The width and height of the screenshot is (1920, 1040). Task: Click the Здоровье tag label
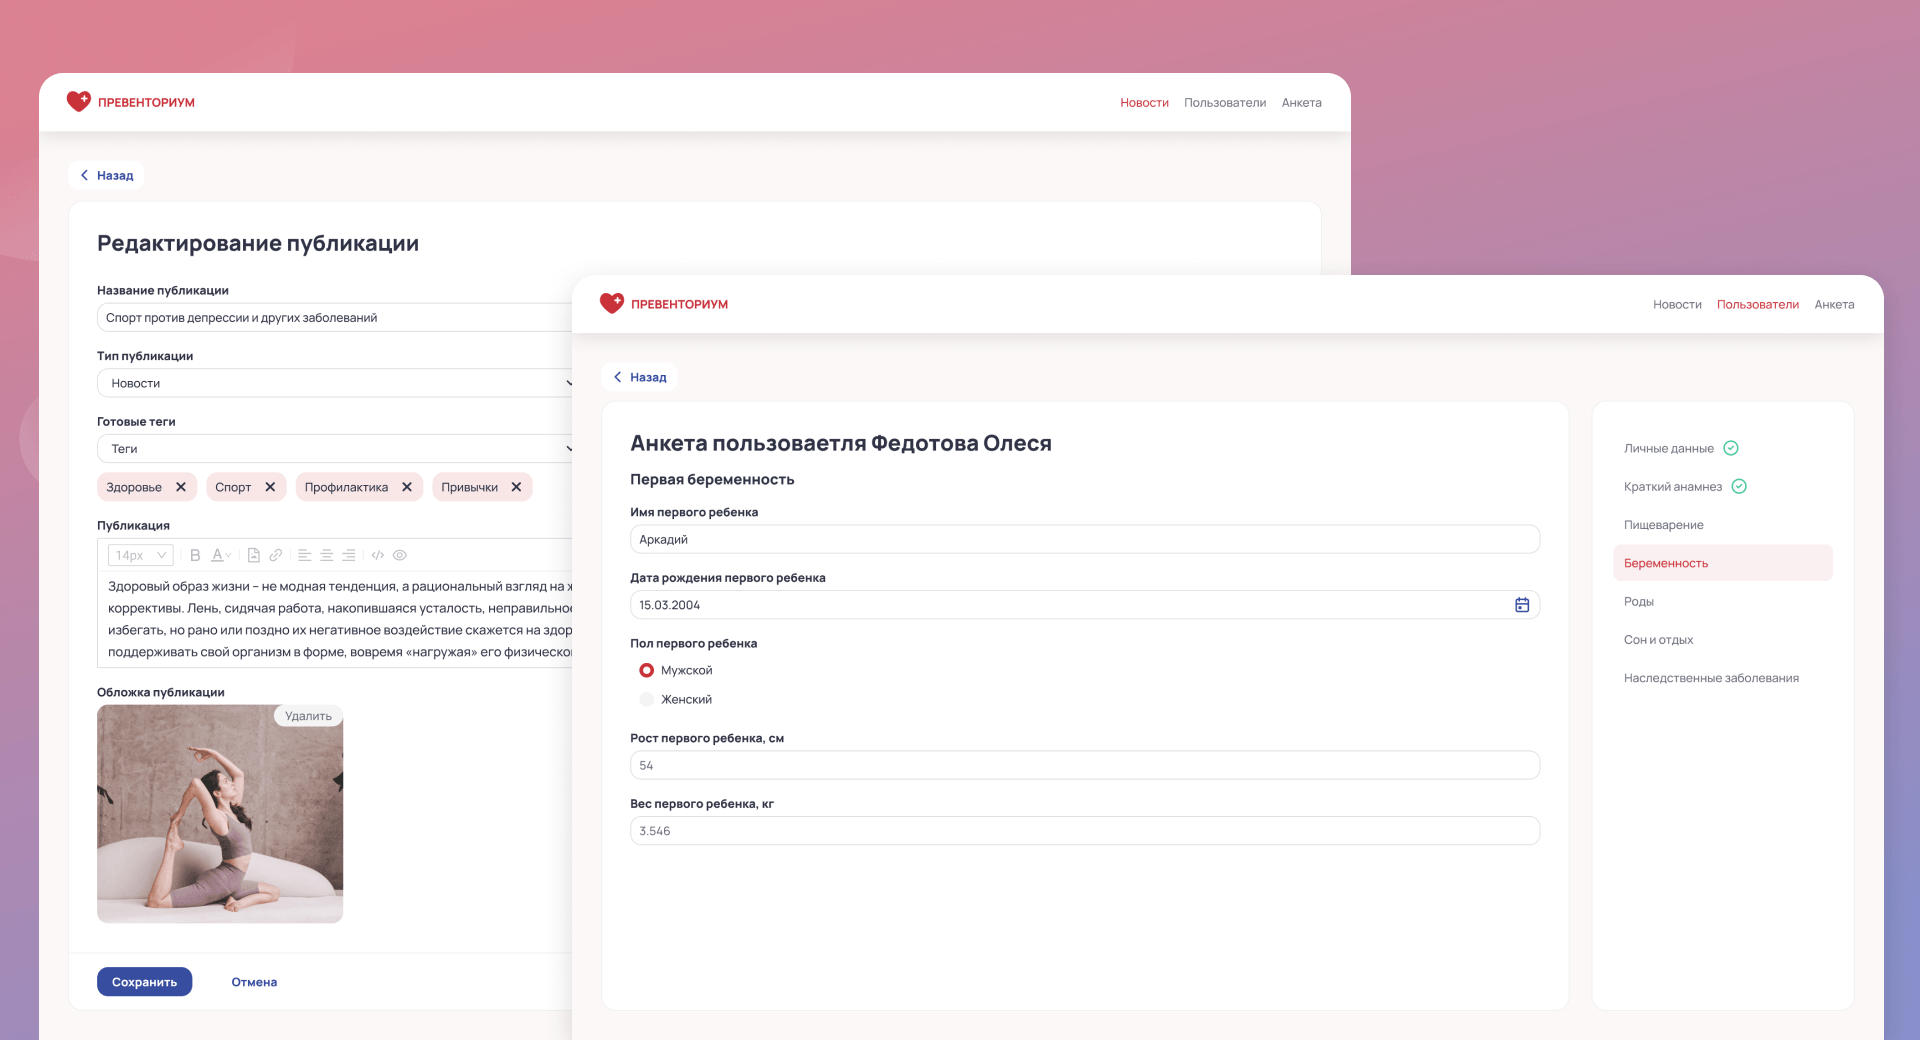(x=134, y=488)
